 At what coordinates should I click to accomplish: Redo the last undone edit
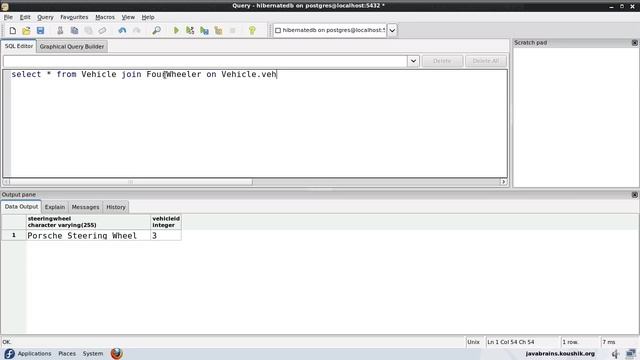click(x=136, y=31)
